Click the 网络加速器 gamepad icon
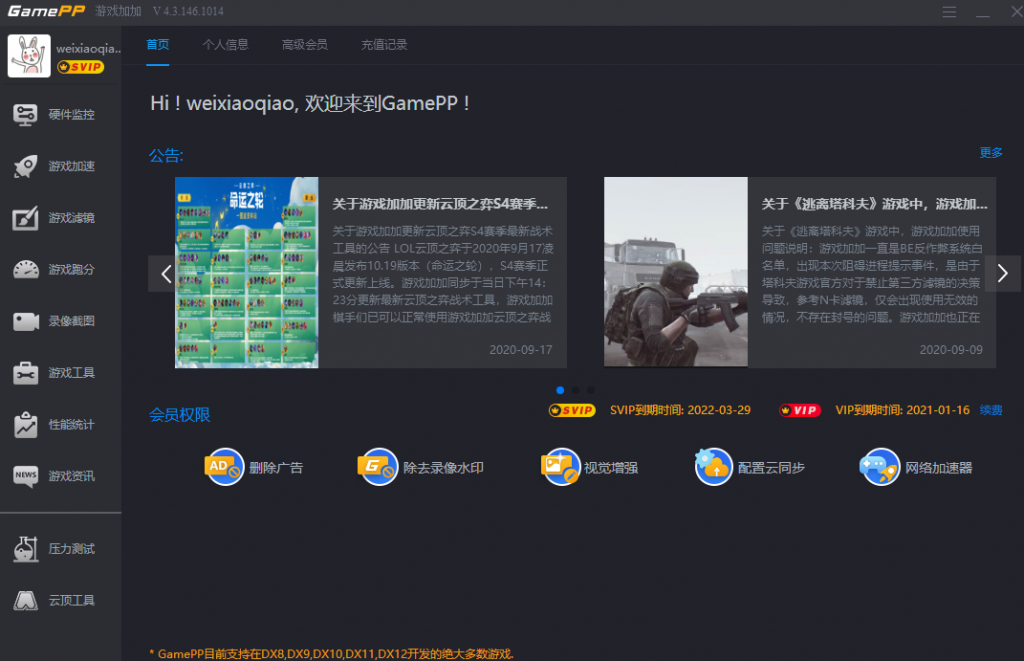 click(x=879, y=467)
